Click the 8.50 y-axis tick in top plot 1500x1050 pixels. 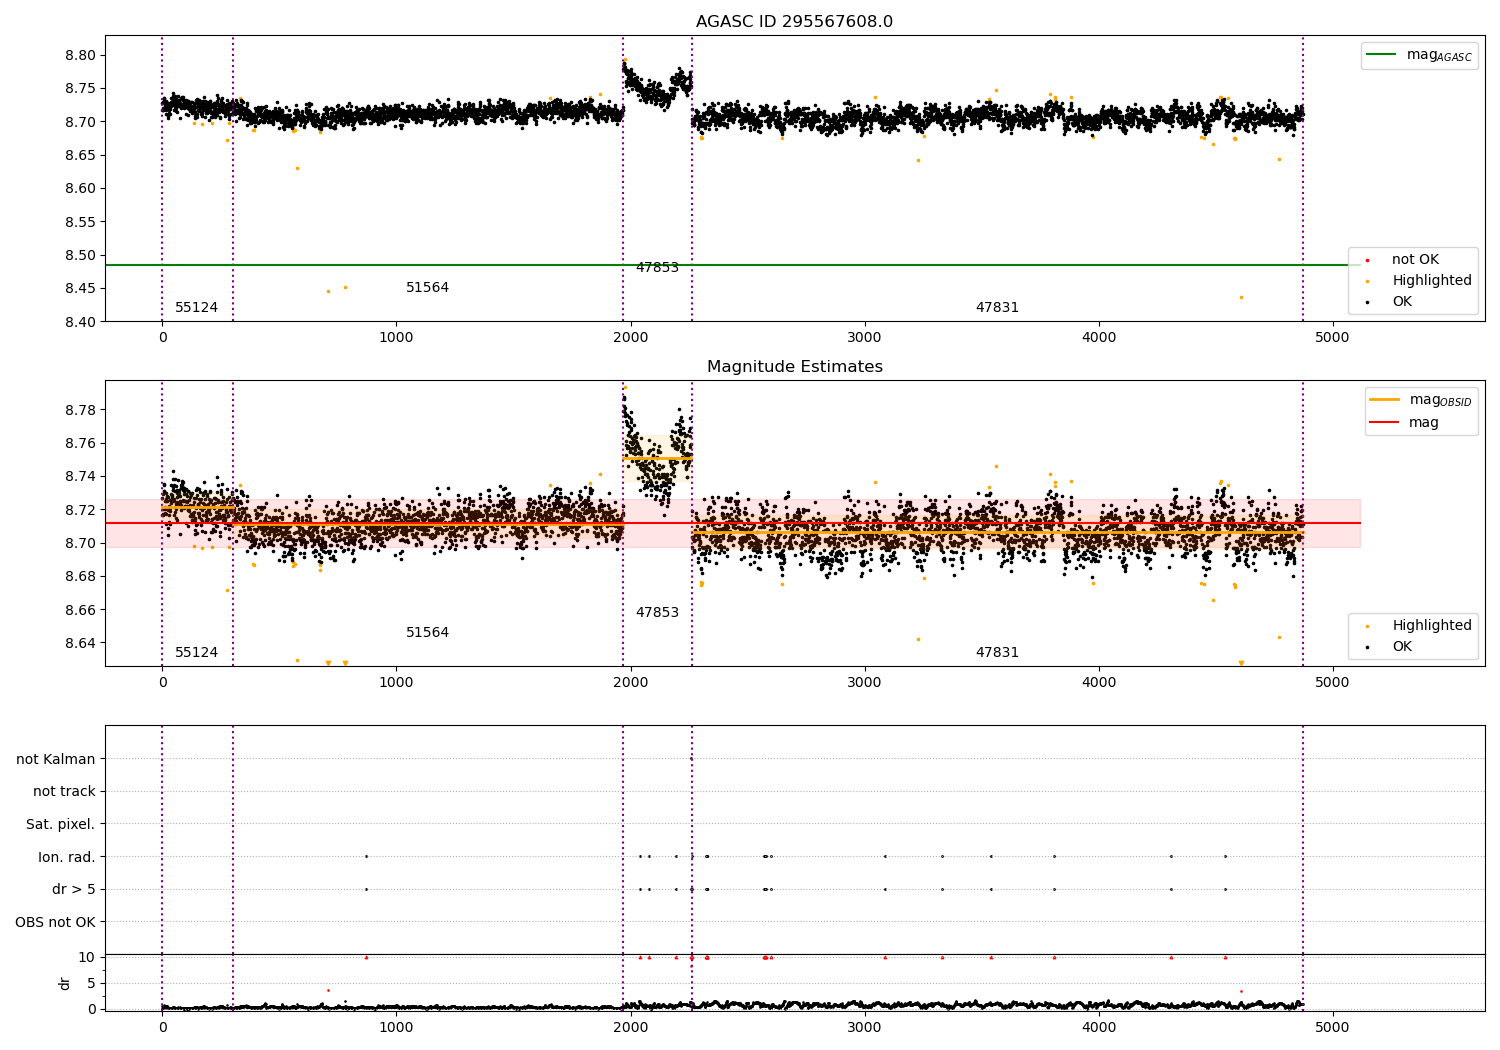click(81, 255)
